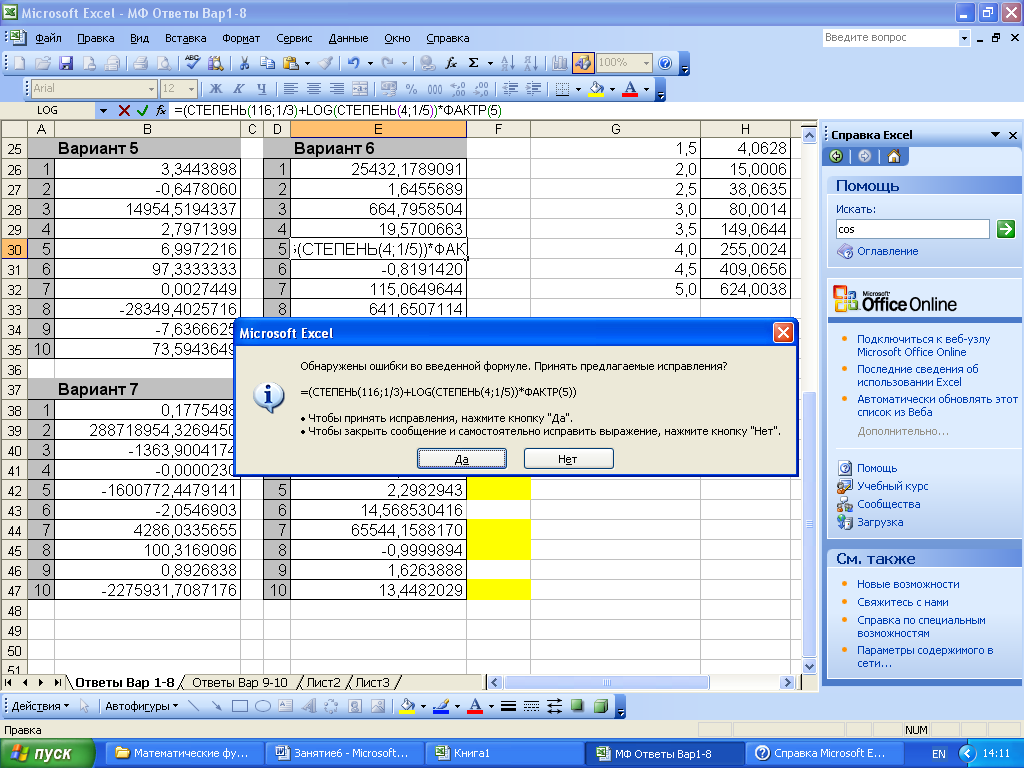Open the Данные menu
Image resolution: width=1024 pixels, height=768 pixels.
click(348, 38)
